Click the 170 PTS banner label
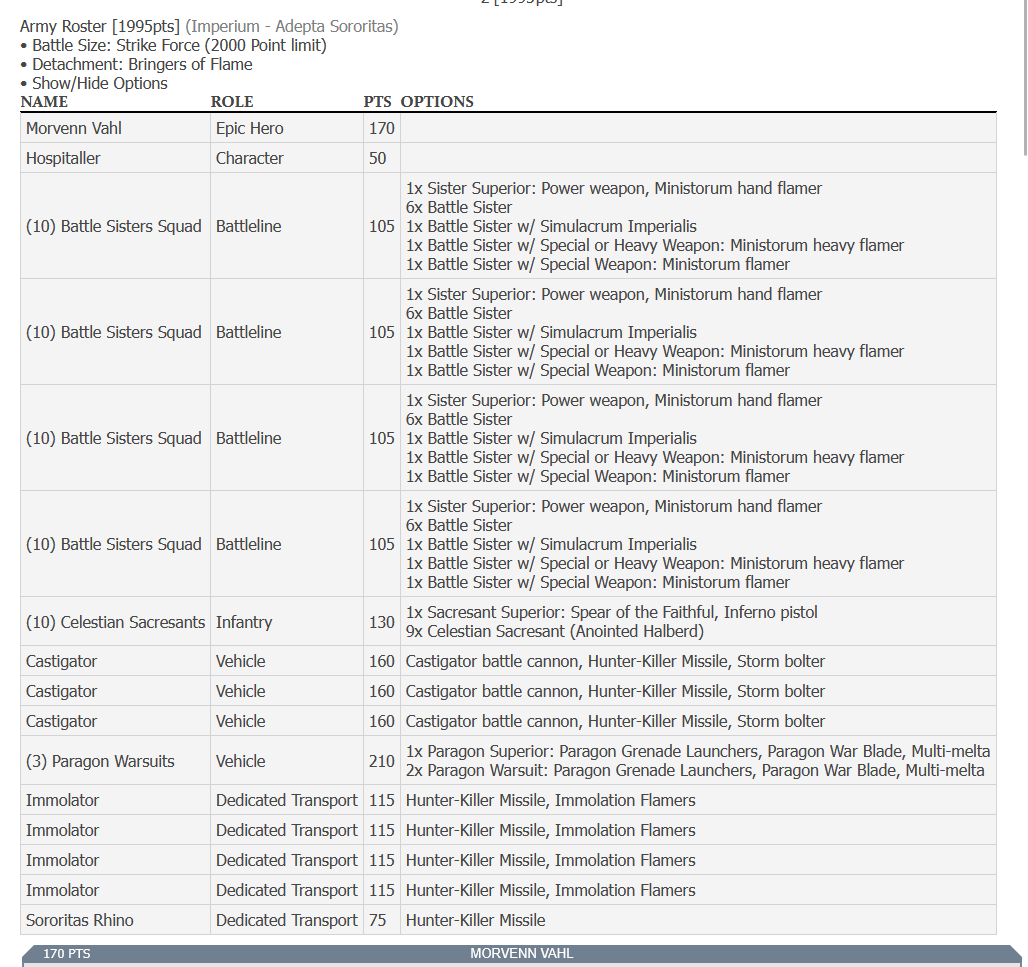 [x=67, y=954]
